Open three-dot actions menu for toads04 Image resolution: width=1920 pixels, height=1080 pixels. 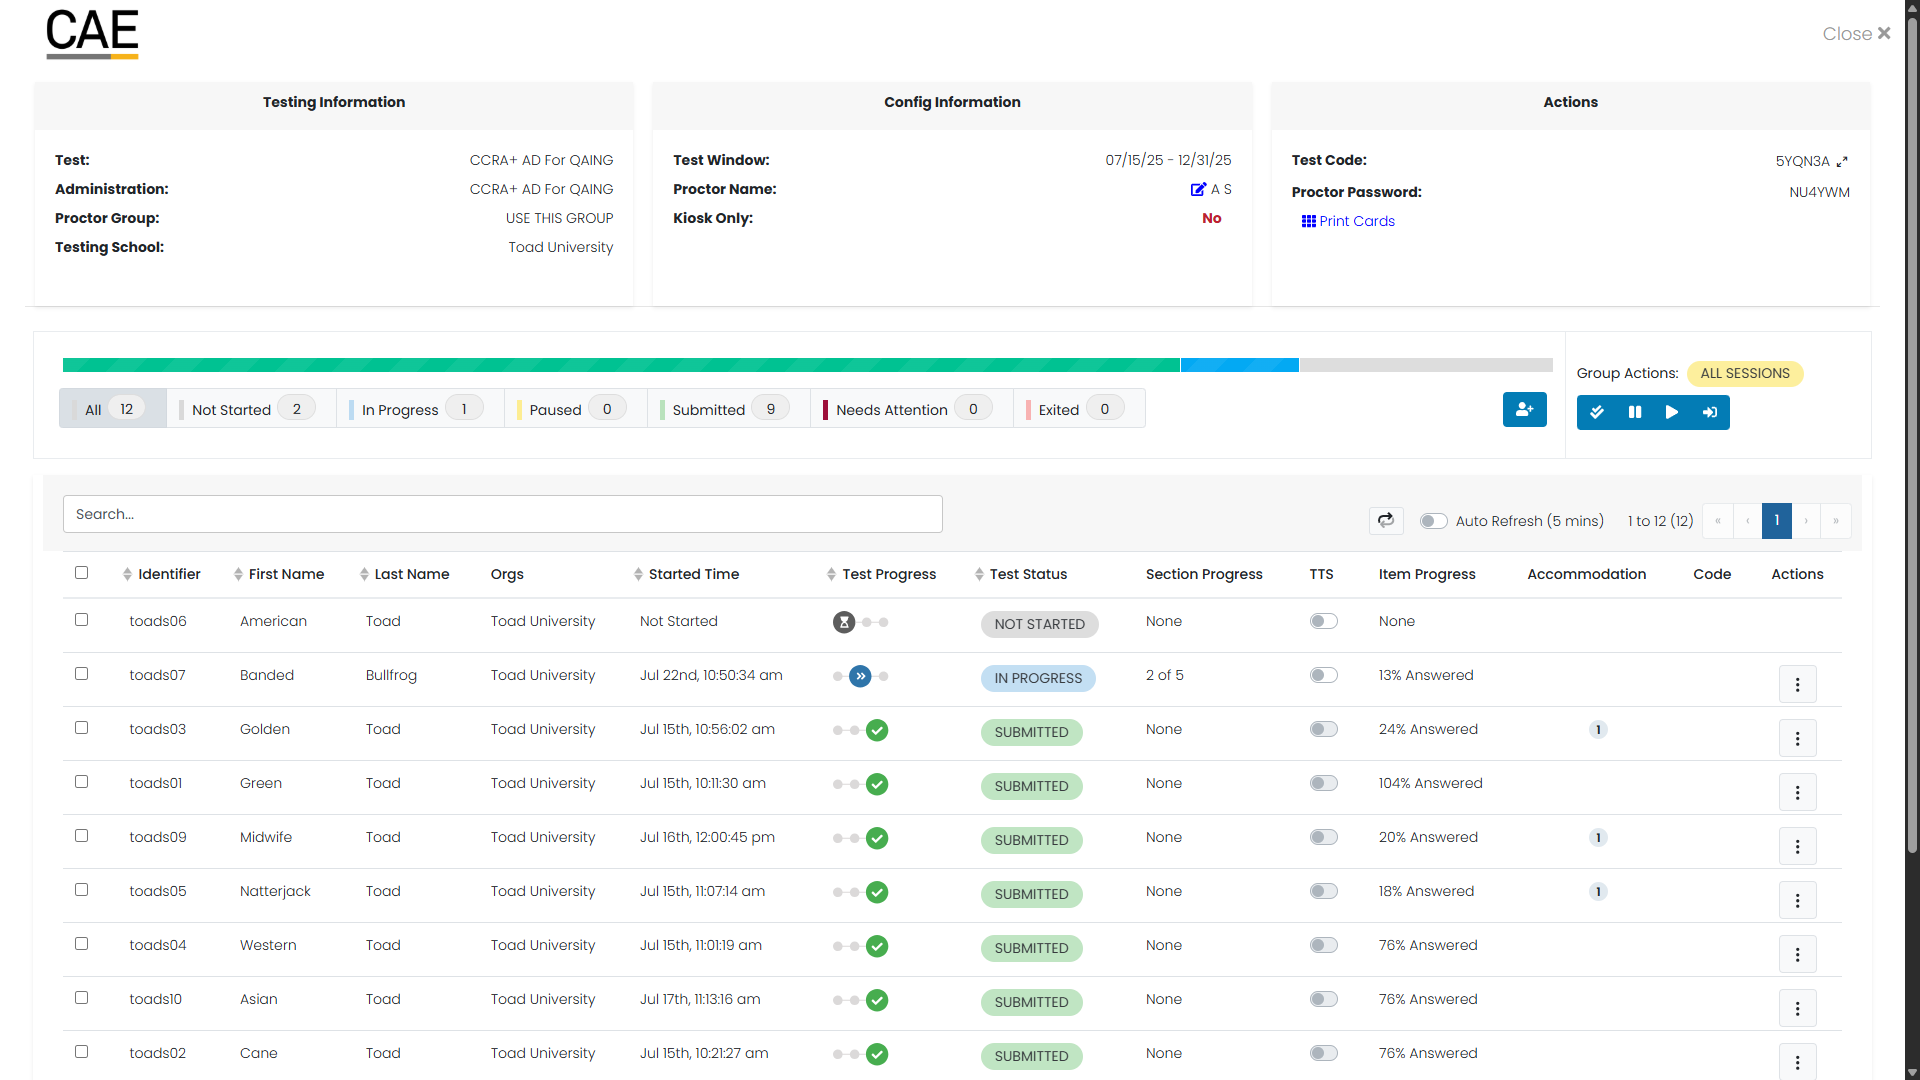point(1797,955)
